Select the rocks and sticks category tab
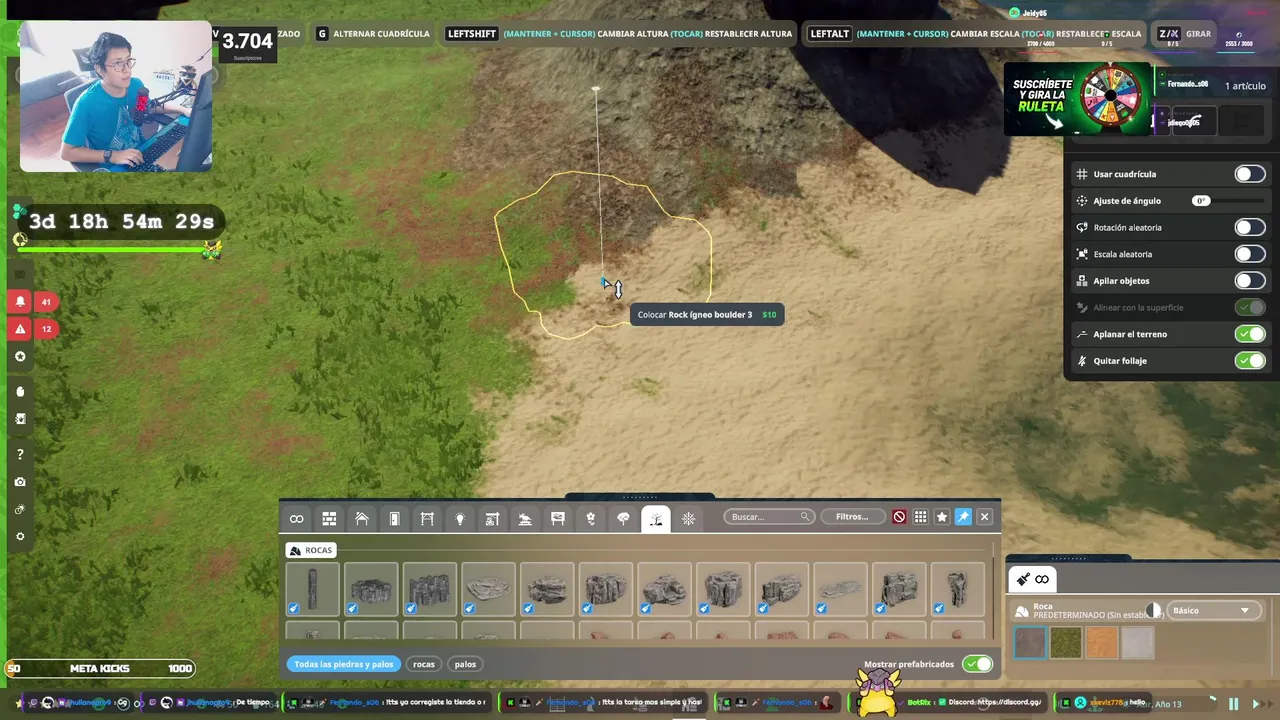Viewport: 1280px width, 720px height. (x=656, y=518)
